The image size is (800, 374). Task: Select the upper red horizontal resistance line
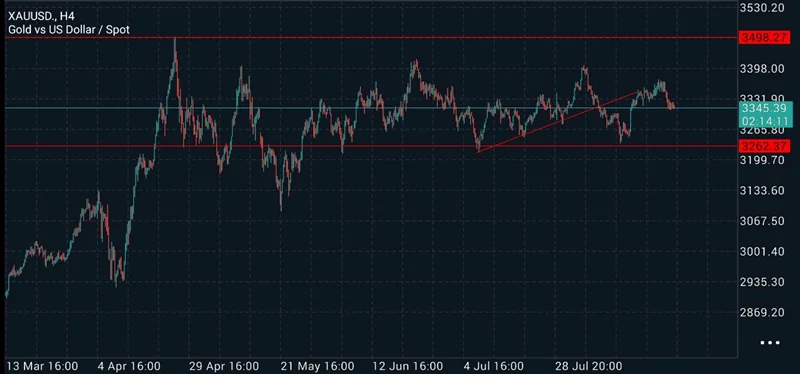[x=371, y=38]
